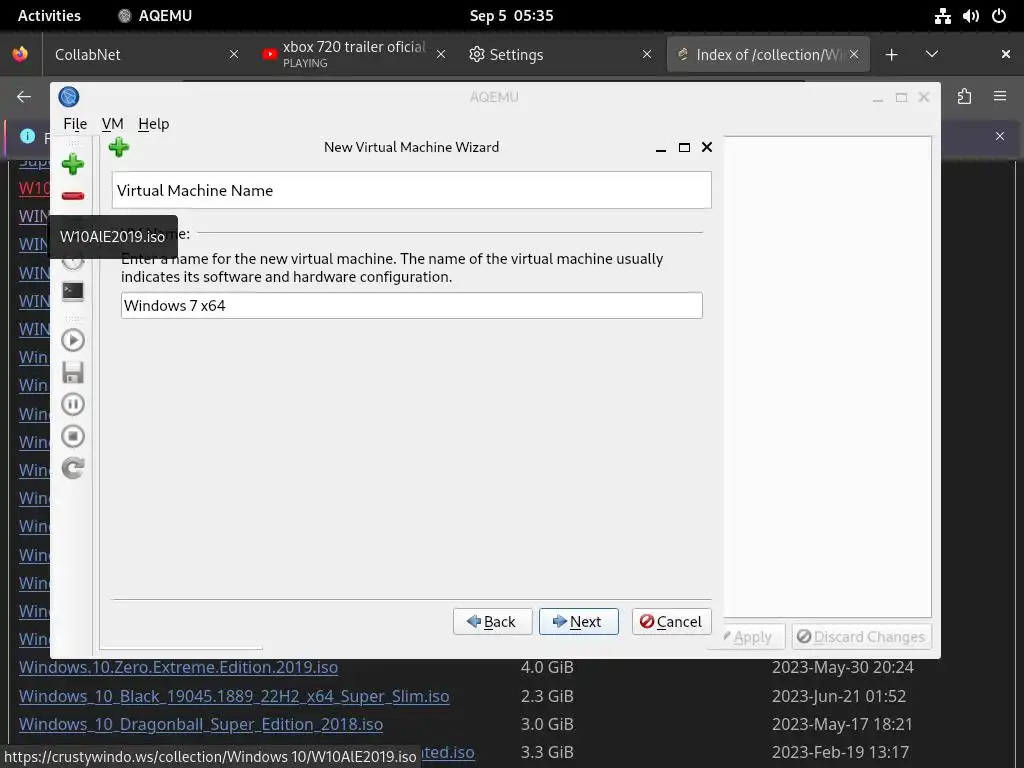Click the 4.0 GiB file size text
Image resolution: width=1024 pixels, height=768 pixels.
click(547, 667)
